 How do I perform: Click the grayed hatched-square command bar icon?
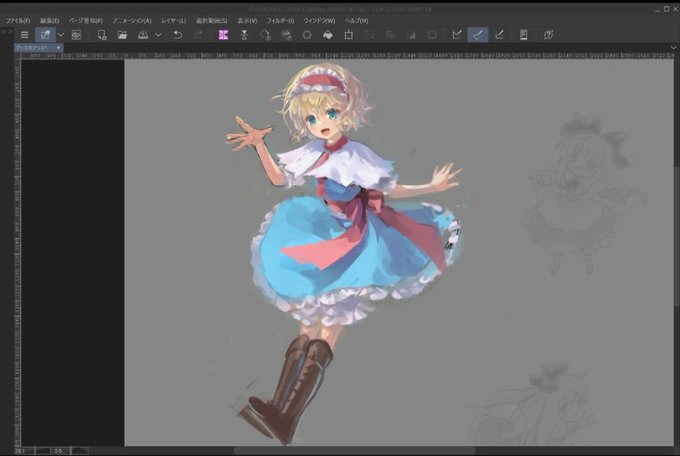(x=390, y=35)
